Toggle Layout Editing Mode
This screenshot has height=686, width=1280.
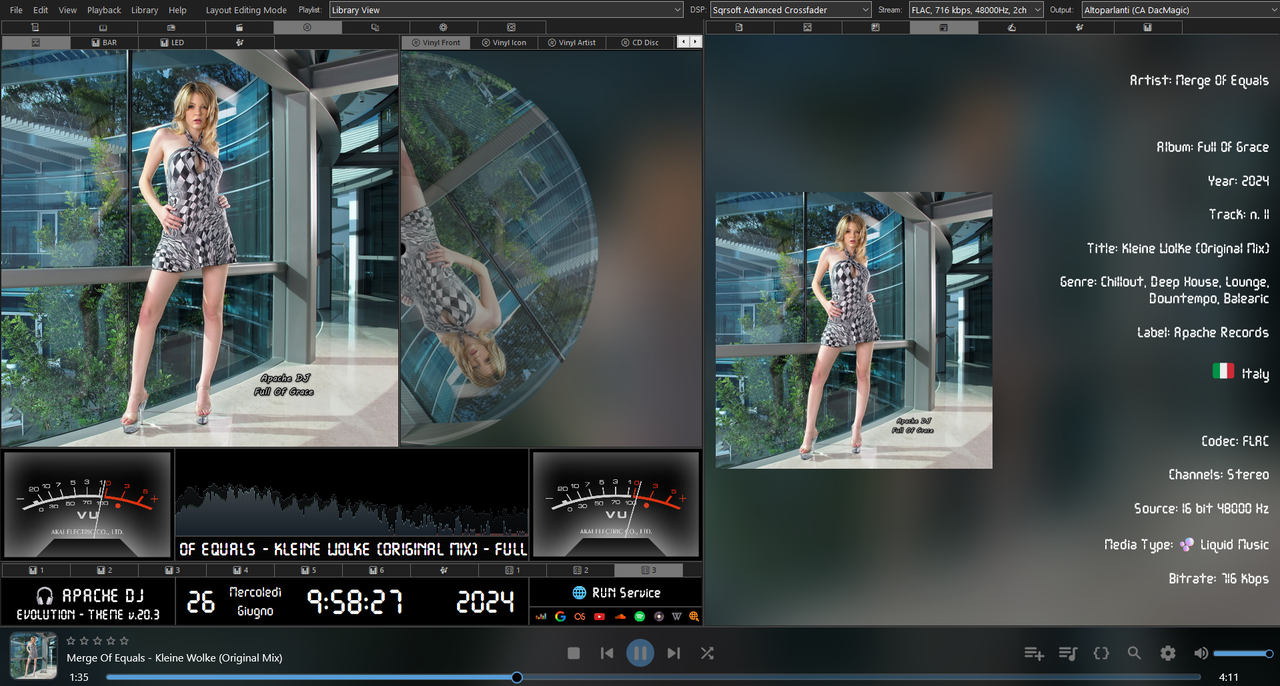pos(246,10)
